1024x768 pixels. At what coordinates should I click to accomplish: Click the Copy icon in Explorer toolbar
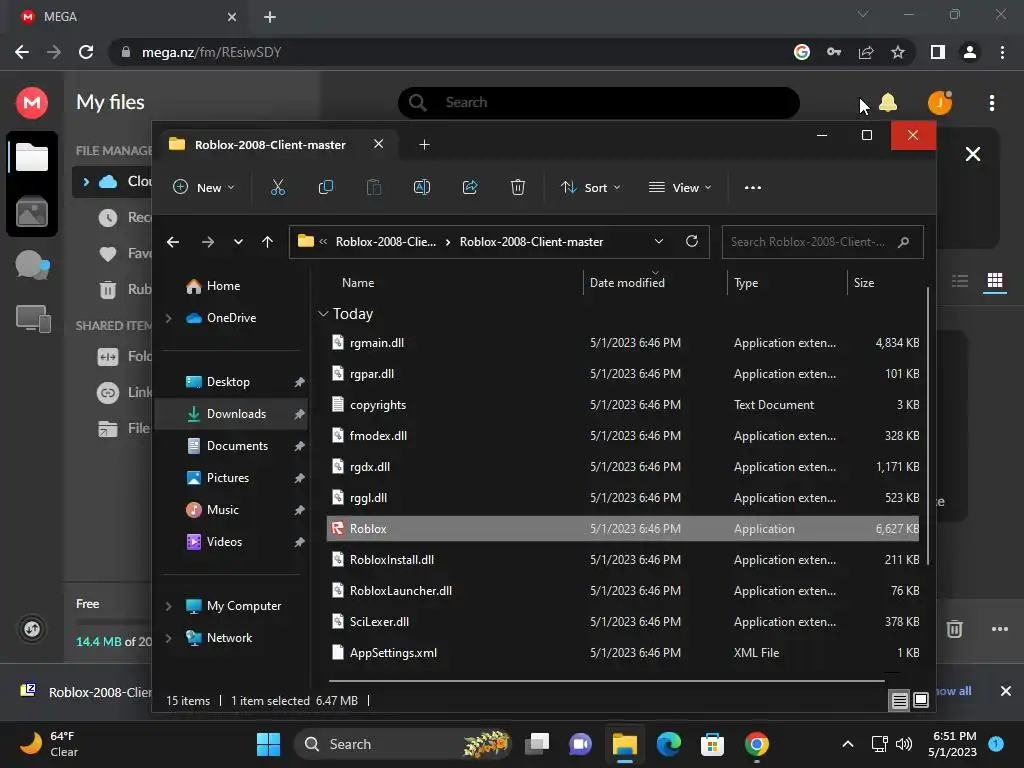[325, 187]
